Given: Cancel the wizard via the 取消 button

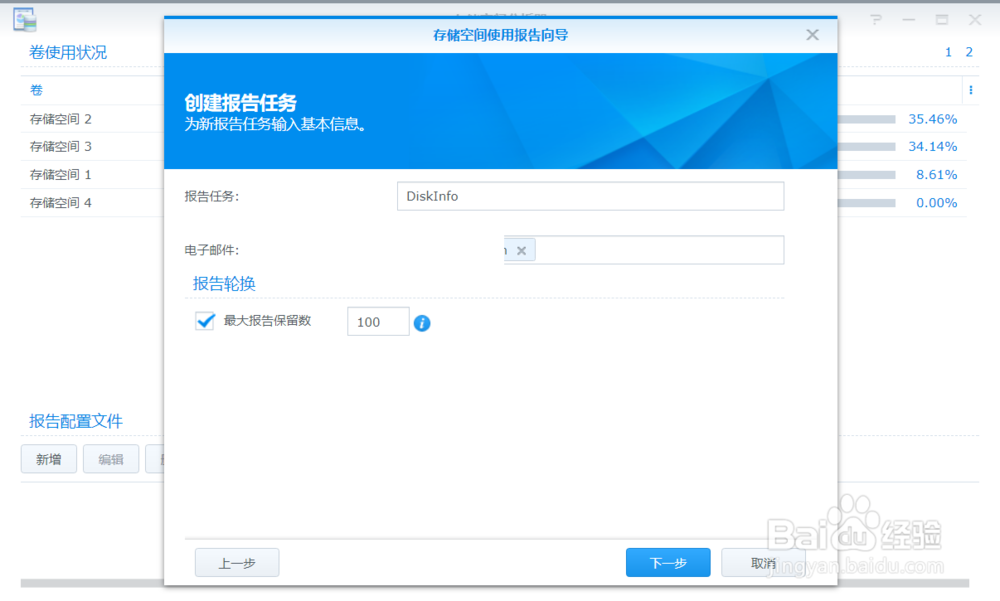Looking at the screenshot, I should (762, 562).
